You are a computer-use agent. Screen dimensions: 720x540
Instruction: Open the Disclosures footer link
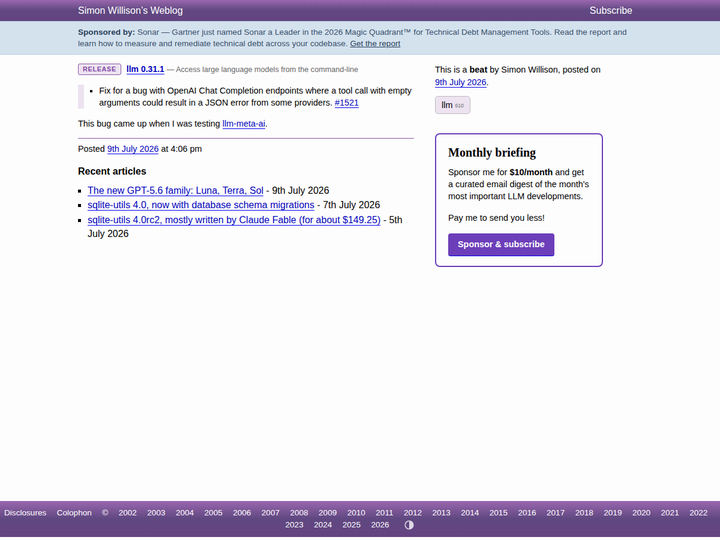point(25,512)
